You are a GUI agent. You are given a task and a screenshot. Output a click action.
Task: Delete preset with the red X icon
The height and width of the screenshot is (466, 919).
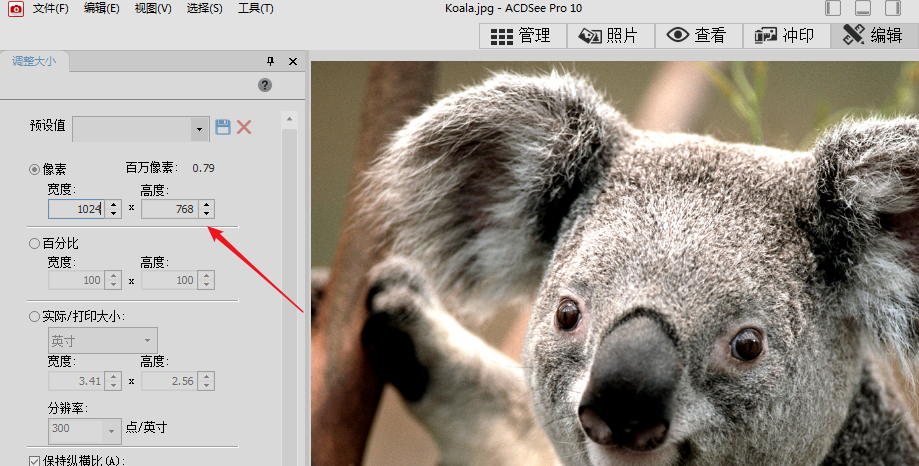(x=244, y=127)
